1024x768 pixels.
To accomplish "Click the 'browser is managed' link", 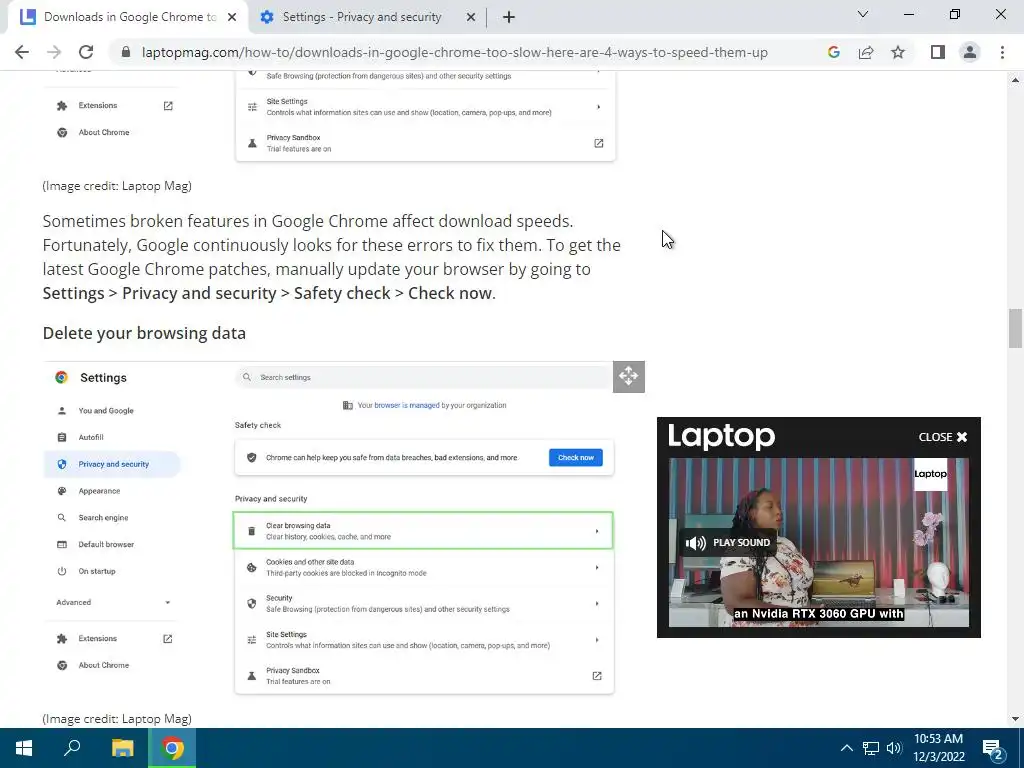I will click(x=406, y=405).
